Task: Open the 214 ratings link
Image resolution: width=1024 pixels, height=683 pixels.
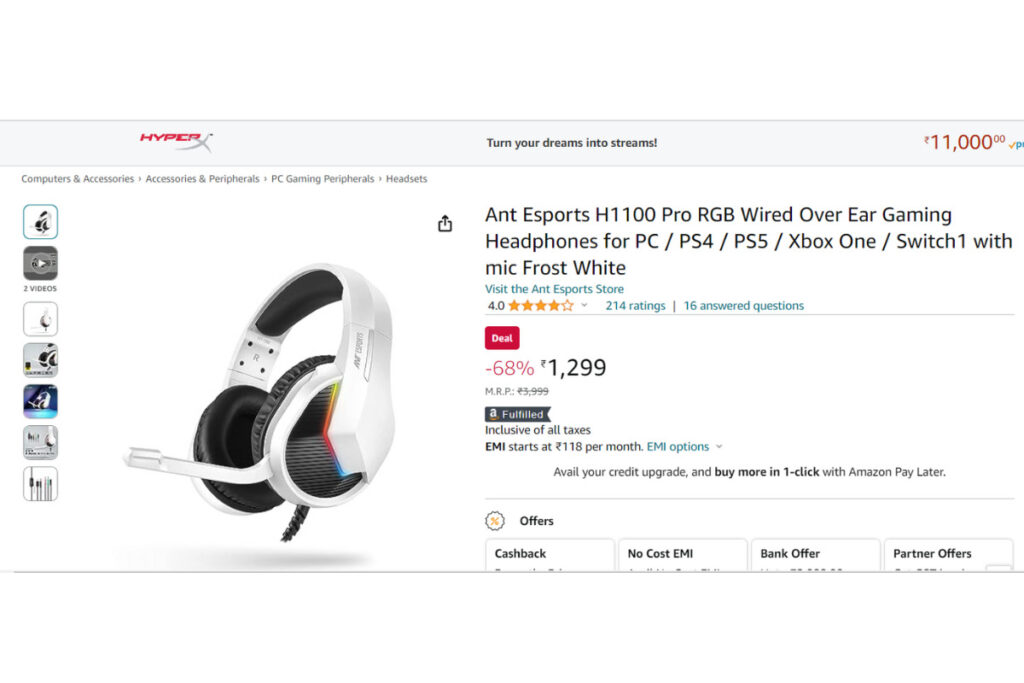Action: pyautogui.click(x=635, y=306)
